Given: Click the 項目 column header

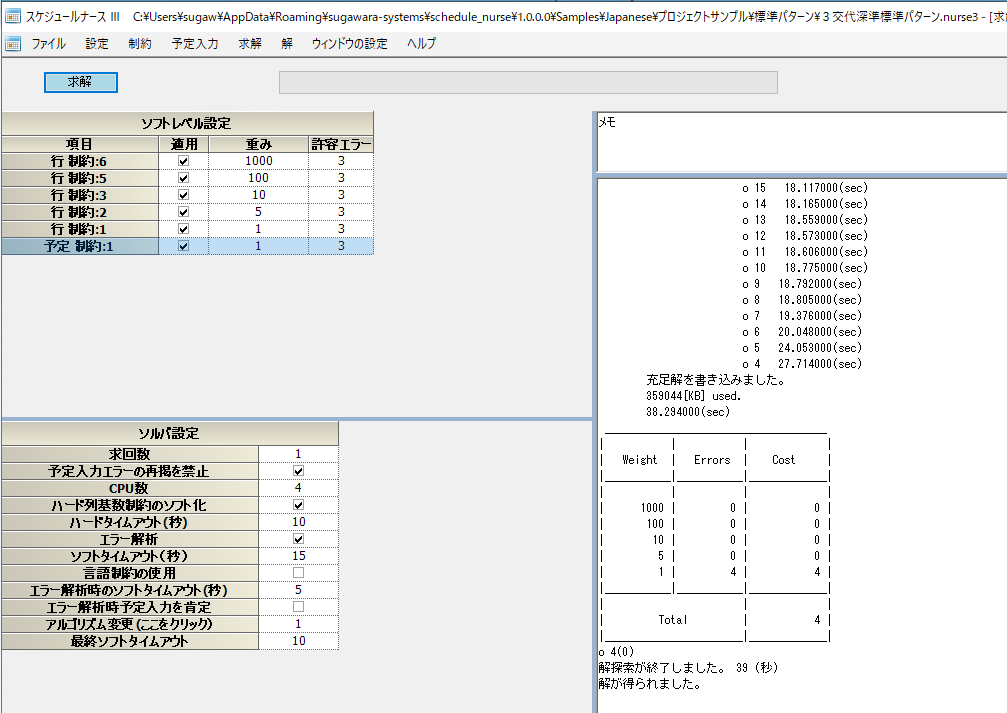Looking at the screenshot, I should pos(80,144).
